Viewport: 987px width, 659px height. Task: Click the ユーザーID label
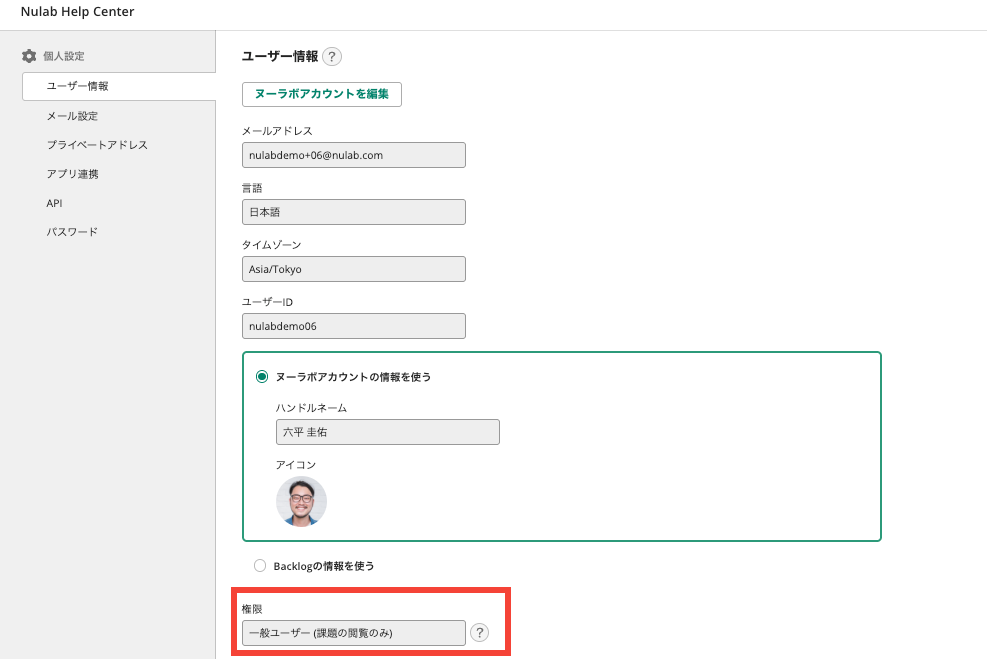tap(268, 301)
